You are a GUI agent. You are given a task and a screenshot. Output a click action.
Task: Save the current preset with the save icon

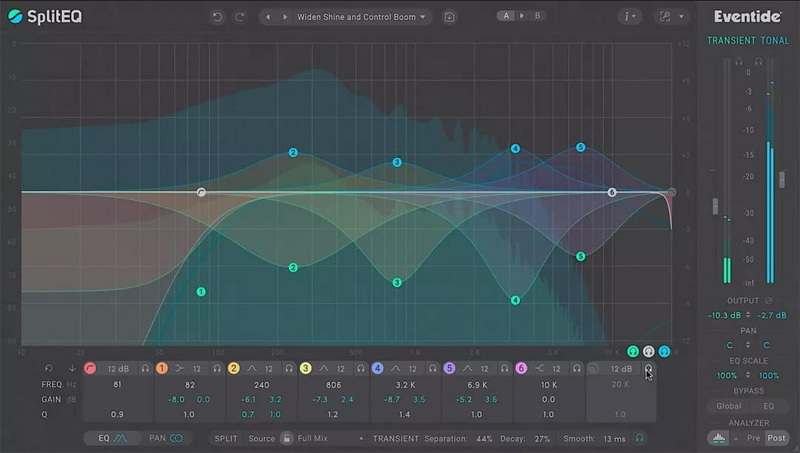(x=449, y=17)
